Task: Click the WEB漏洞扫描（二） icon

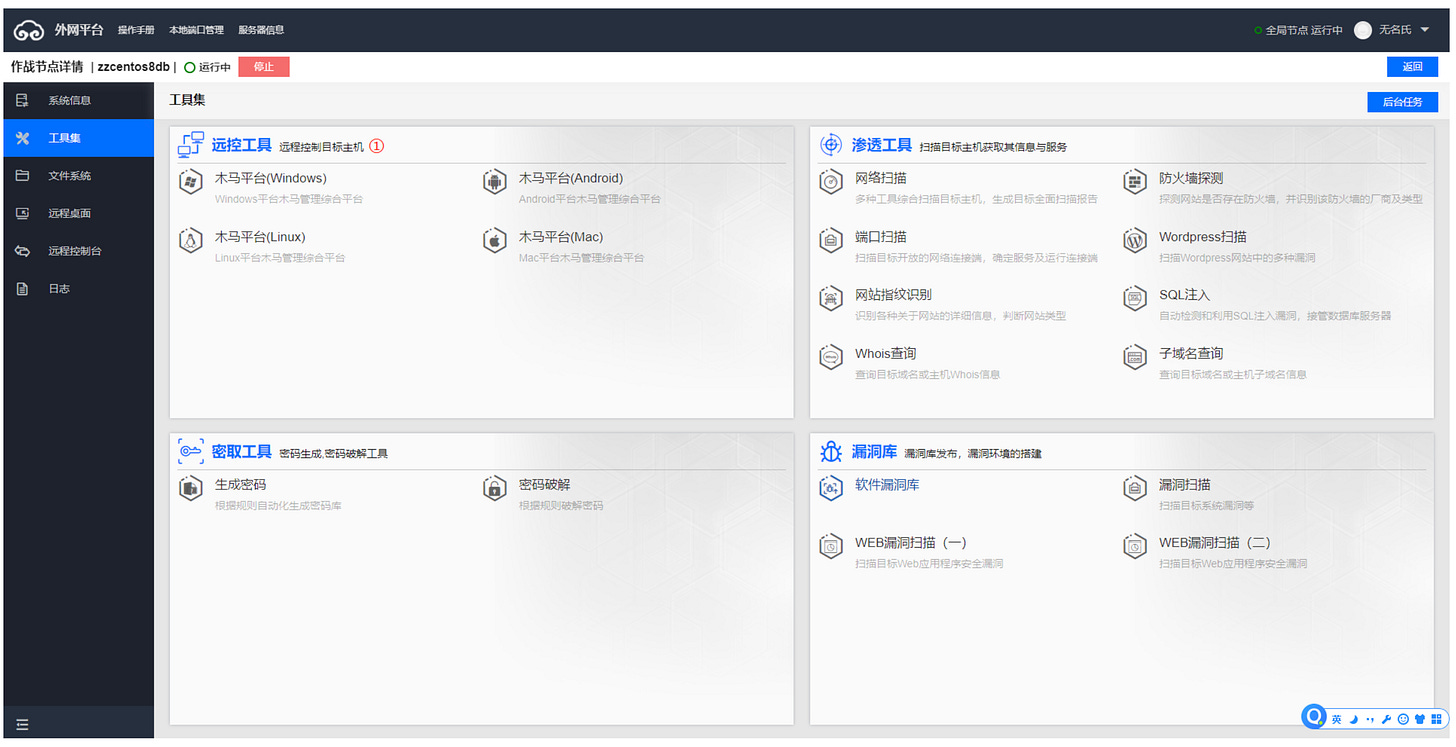Action: (1134, 547)
